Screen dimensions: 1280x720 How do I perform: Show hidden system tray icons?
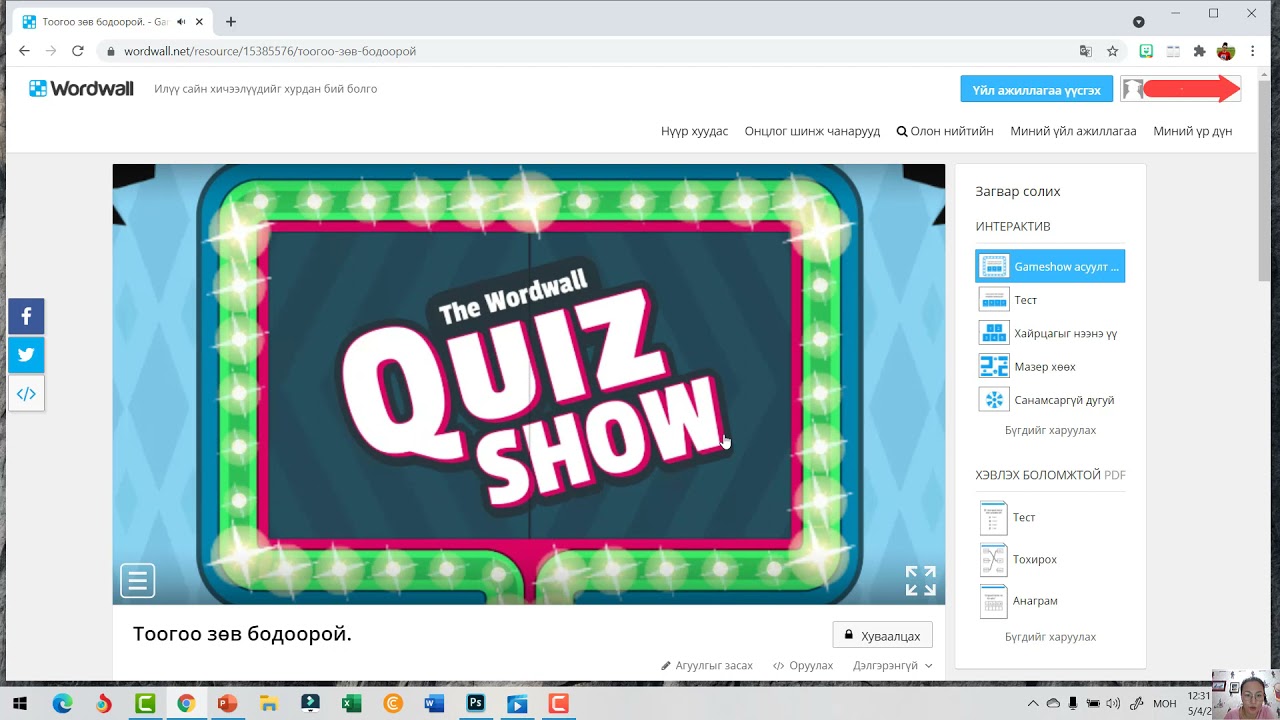[x=1033, y=704]
